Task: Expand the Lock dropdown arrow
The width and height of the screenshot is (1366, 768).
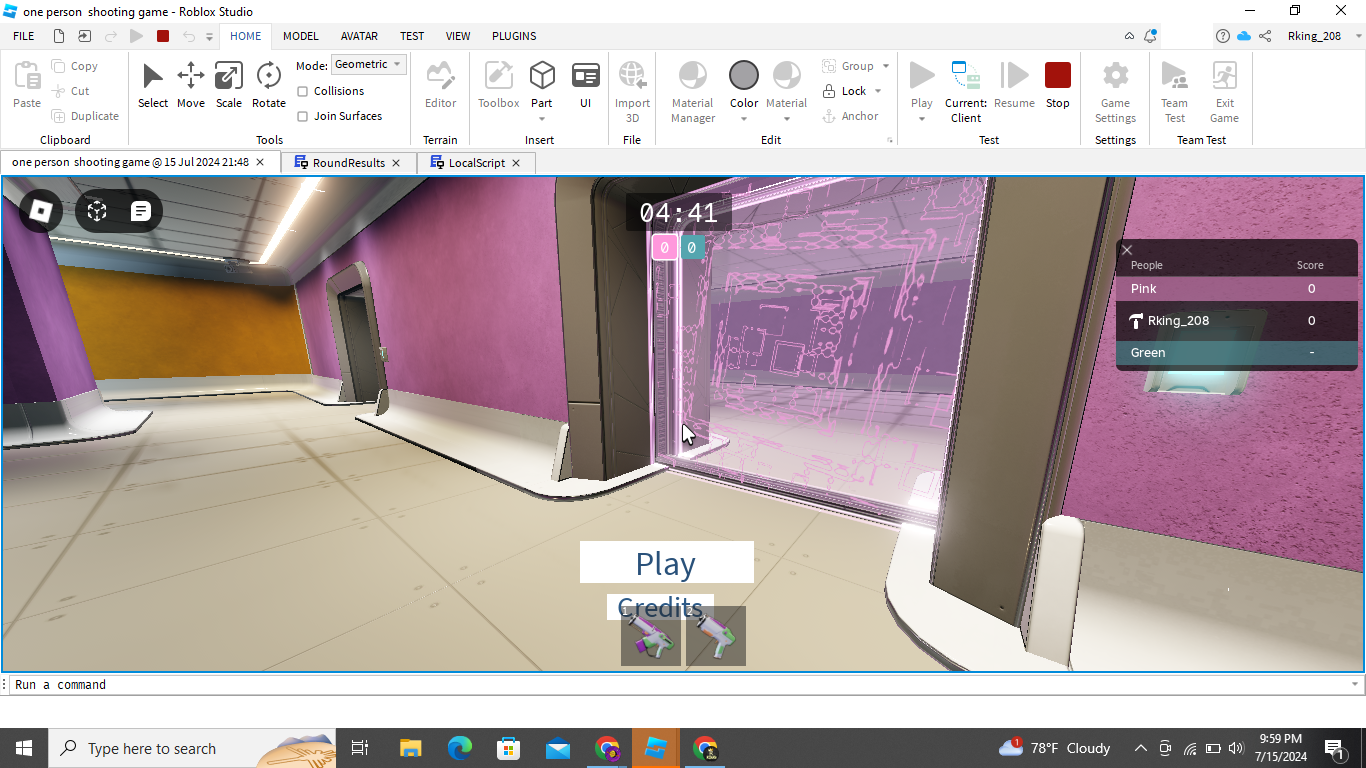Action: (x=878, y=91)
